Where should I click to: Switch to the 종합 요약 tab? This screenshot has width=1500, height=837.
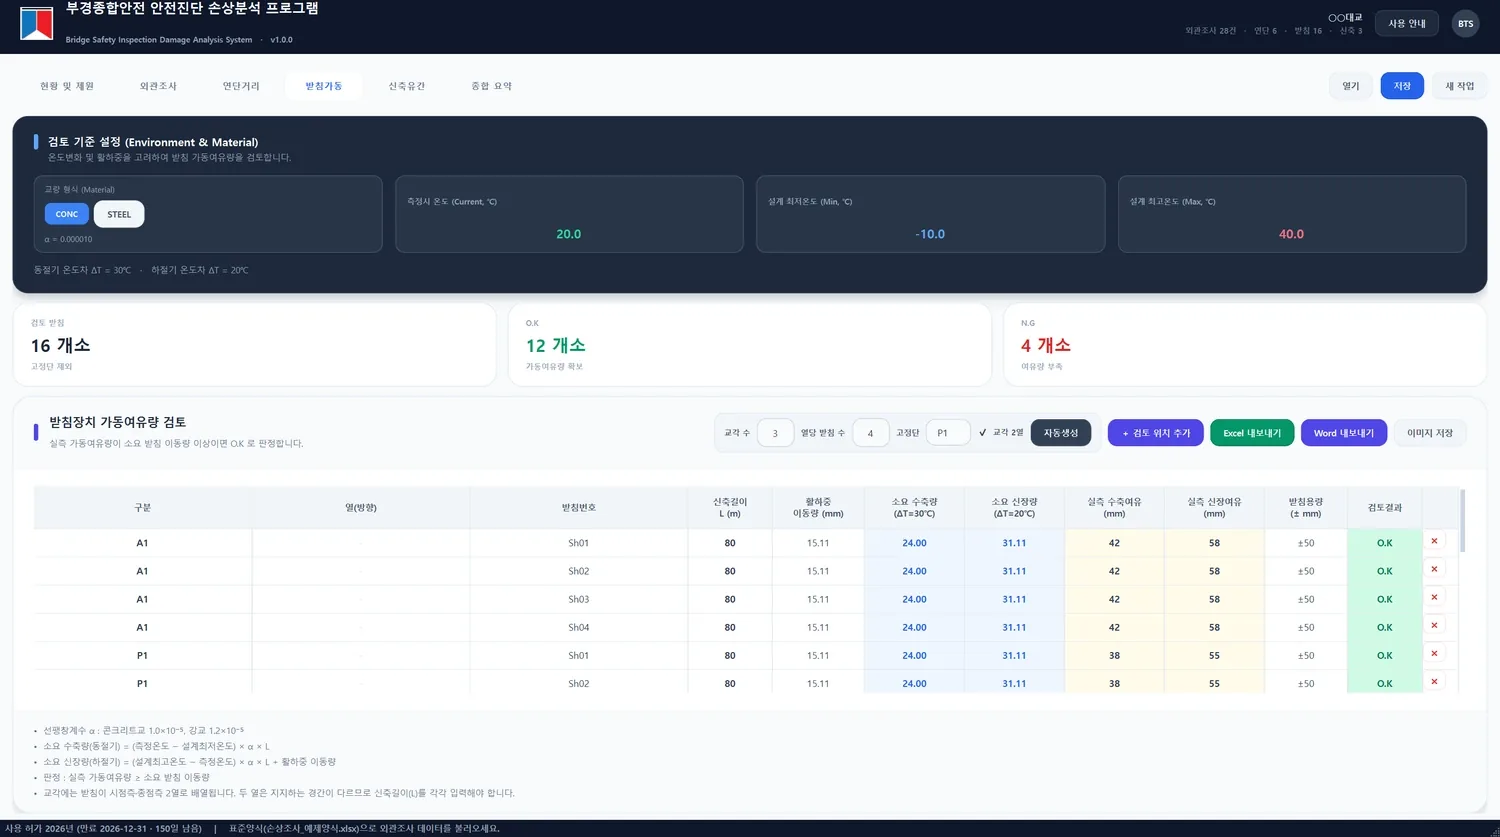pyautogui.click(x=492, y=86)
